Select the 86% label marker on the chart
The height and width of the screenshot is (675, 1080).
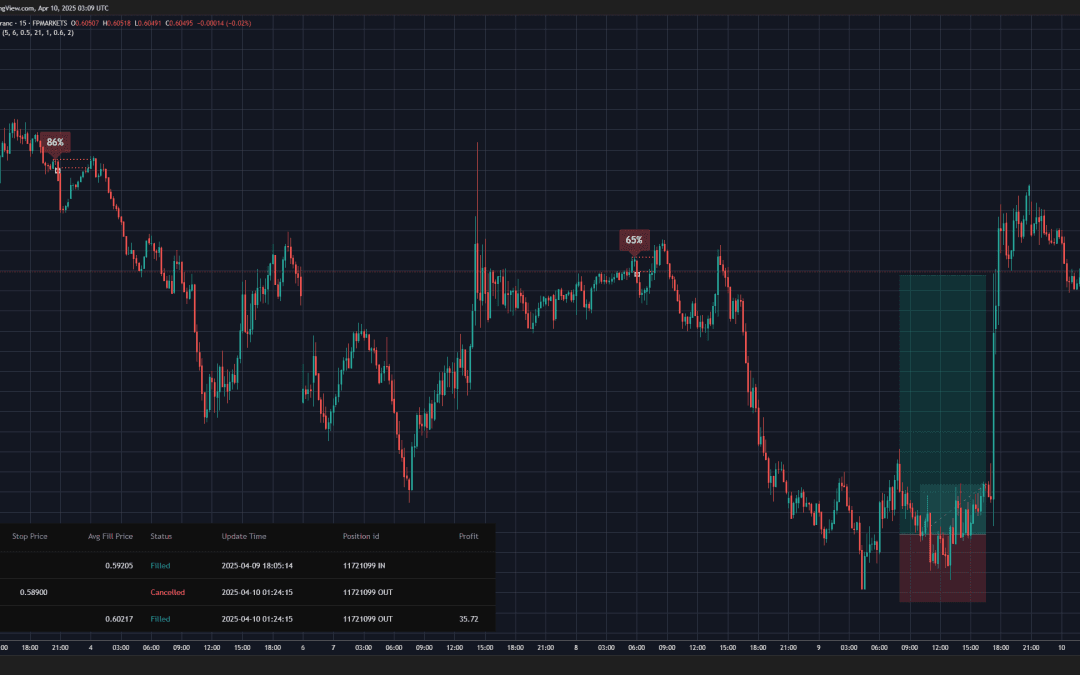coord(57,143)
